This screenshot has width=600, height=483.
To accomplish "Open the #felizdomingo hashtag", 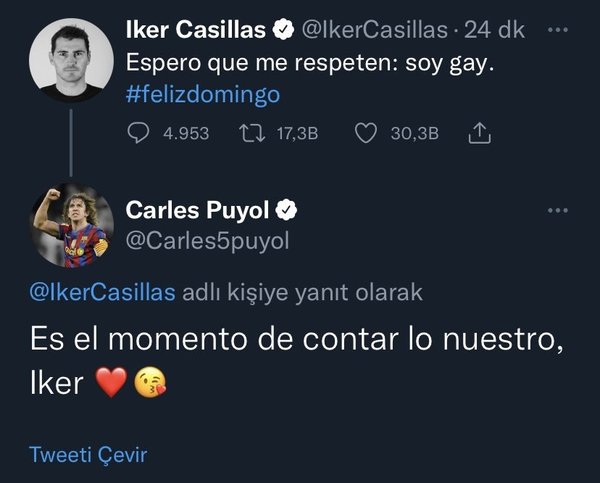I will point(204,95).
